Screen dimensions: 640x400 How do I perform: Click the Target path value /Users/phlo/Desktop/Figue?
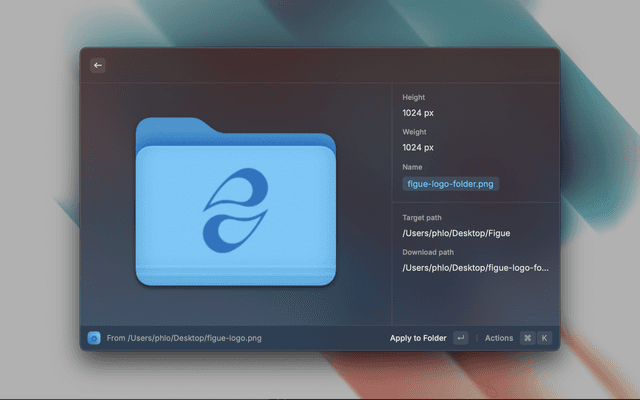click(456, 233)
